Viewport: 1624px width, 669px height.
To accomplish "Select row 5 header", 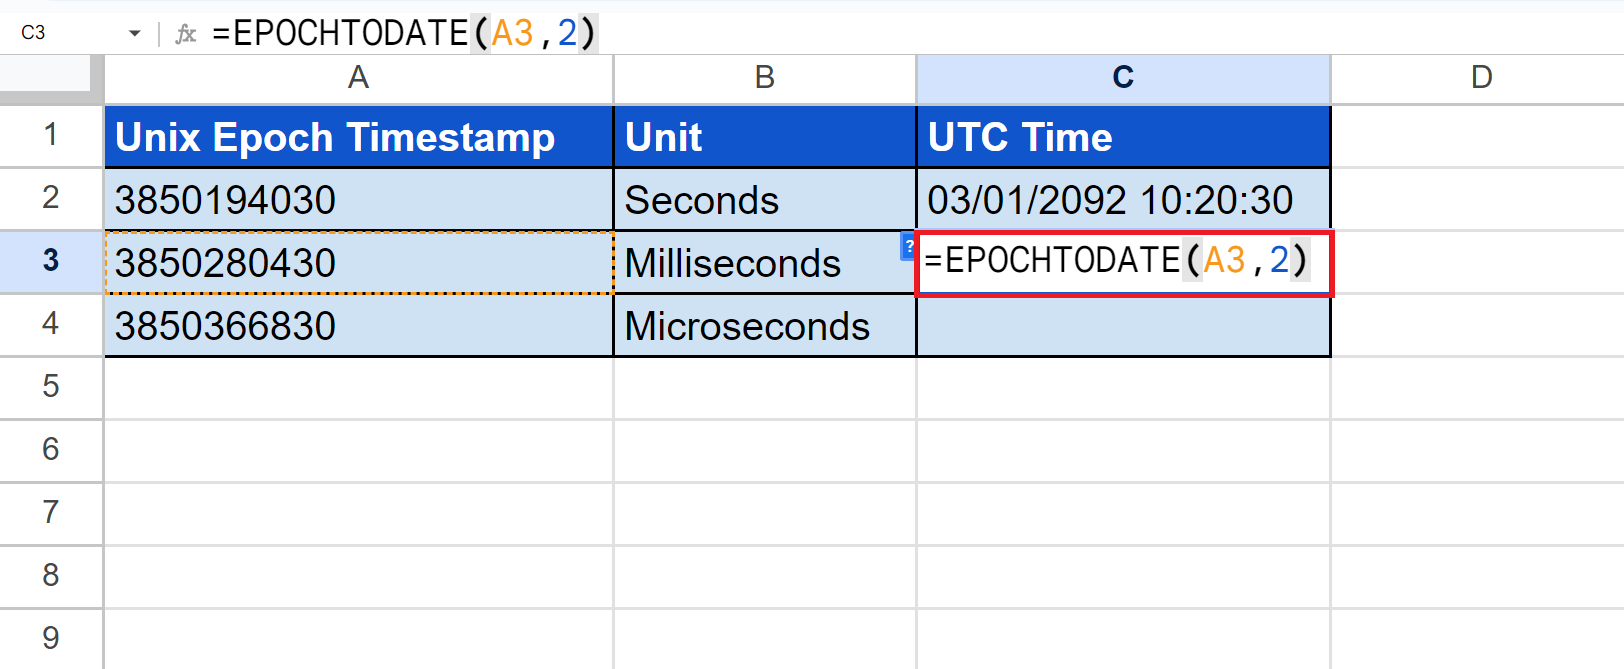I will click(50, 387).
